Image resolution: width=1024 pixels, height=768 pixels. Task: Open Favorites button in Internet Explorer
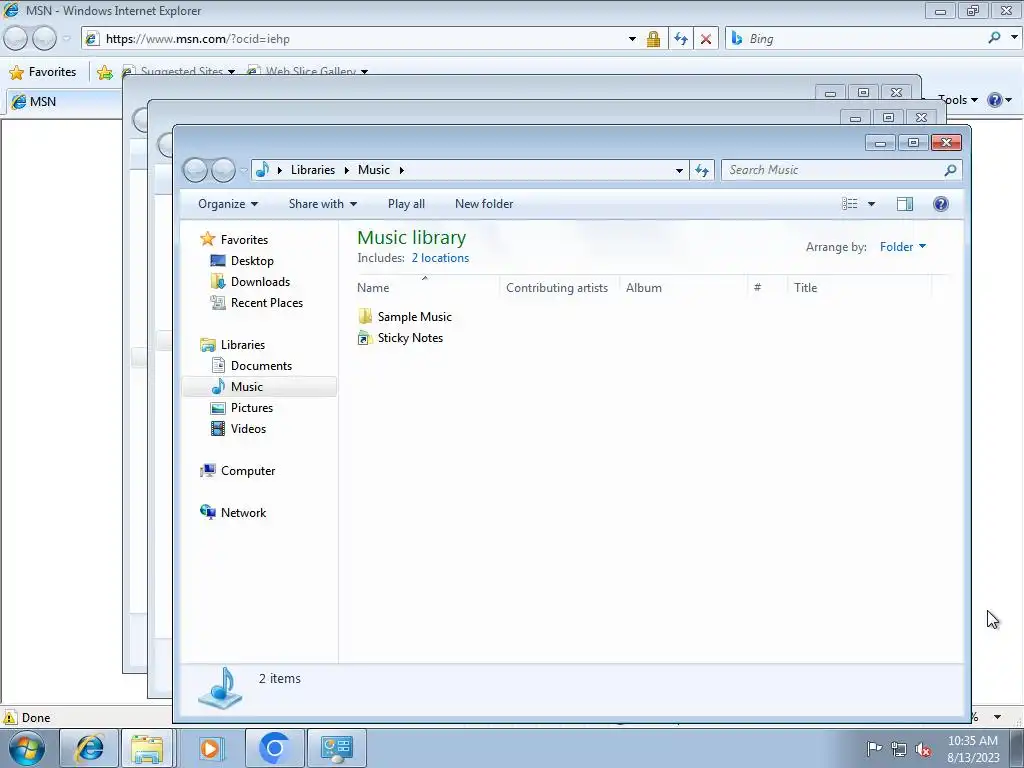click(x=43, y=72)
